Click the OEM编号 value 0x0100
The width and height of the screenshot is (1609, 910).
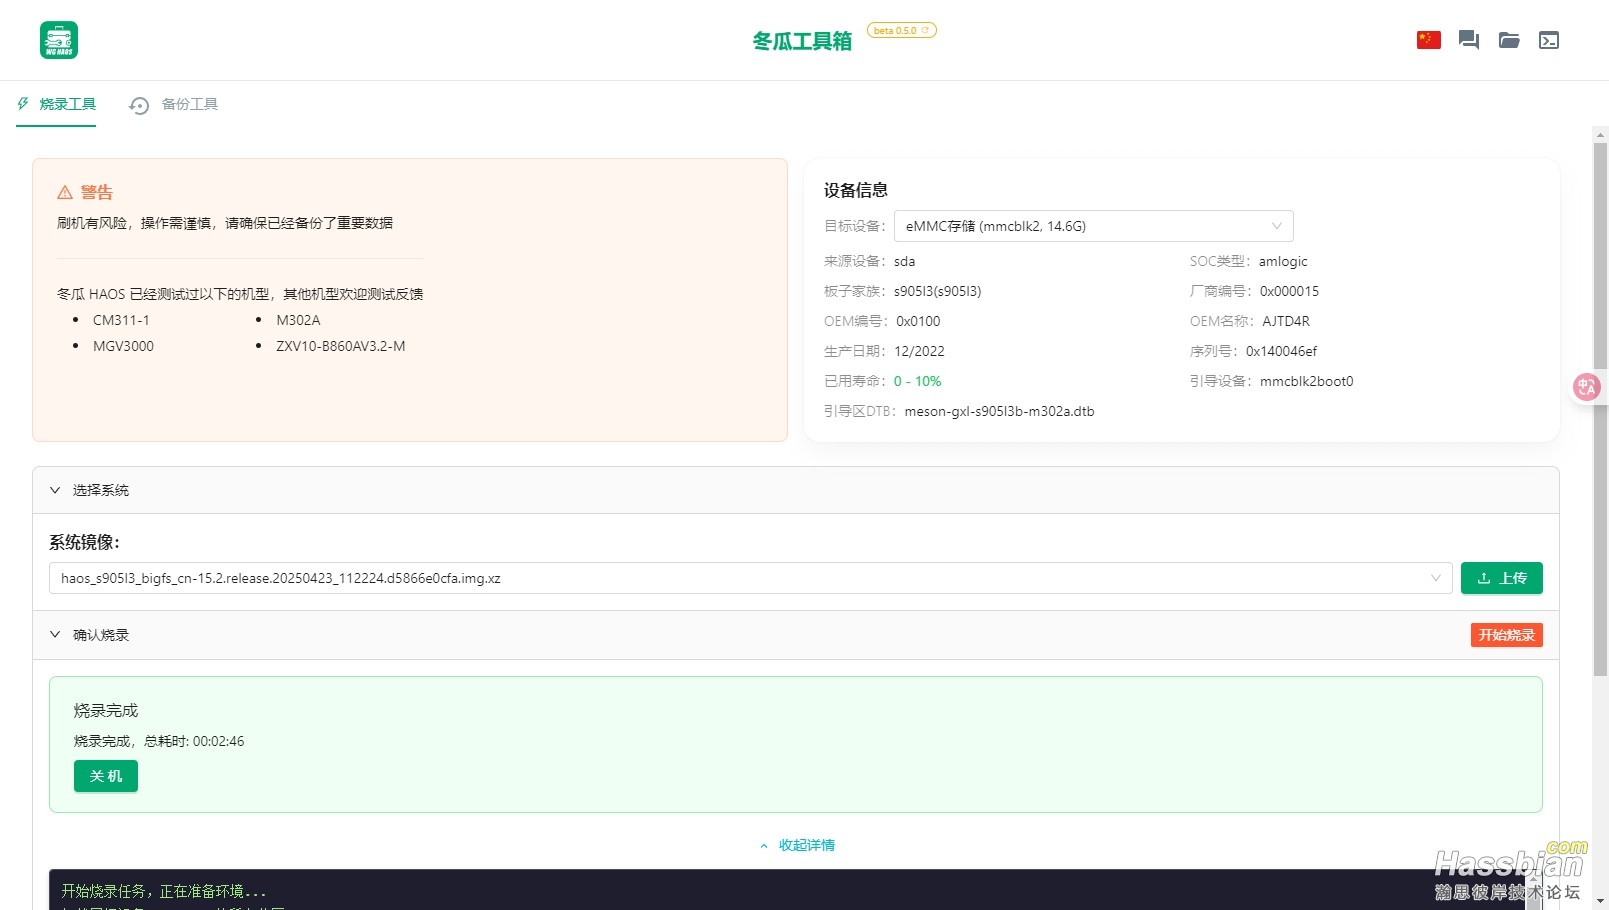coord(918,321)
